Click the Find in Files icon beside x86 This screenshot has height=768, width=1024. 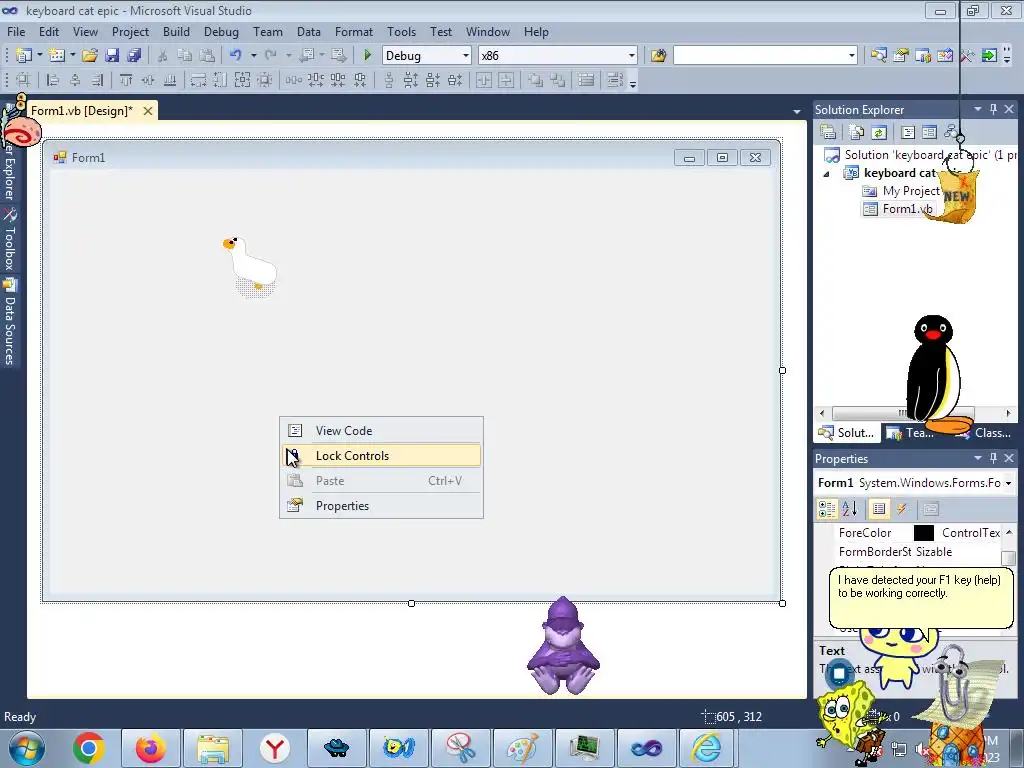(x=658, y=56)
